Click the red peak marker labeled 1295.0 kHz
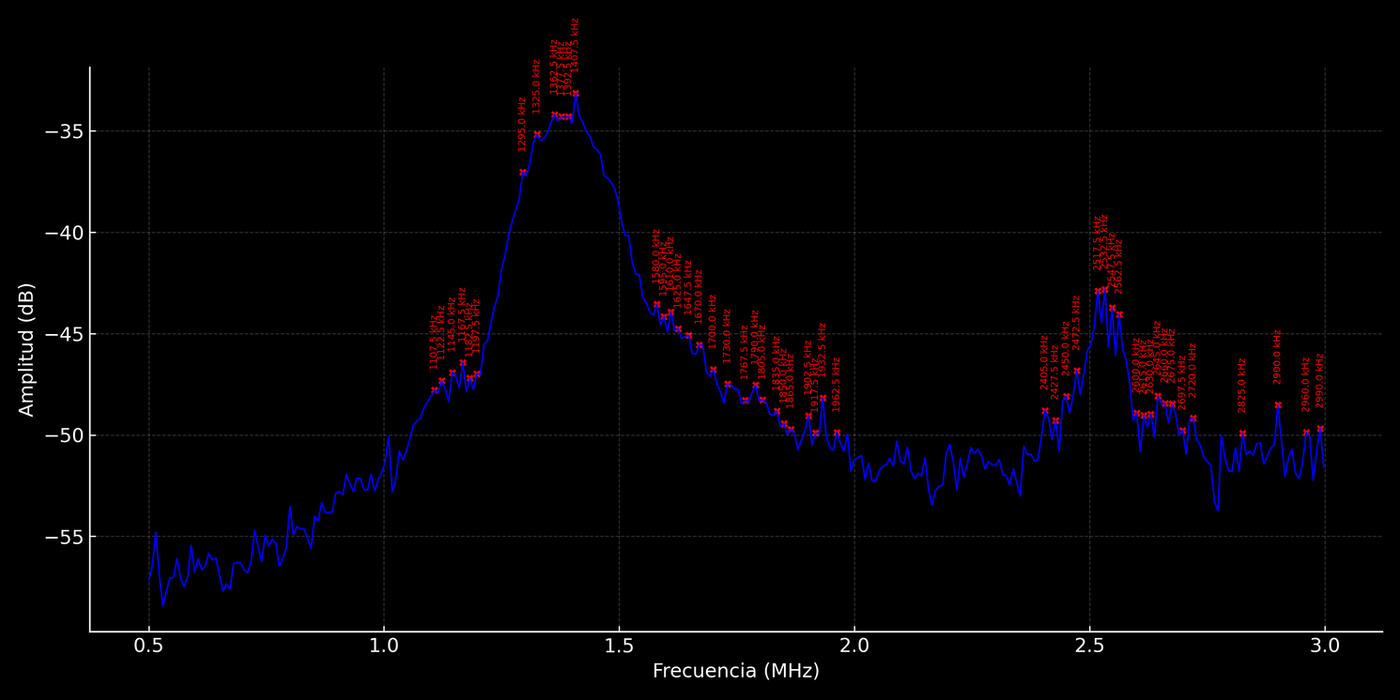1400x700 pixels. click(x=523, y=172)
